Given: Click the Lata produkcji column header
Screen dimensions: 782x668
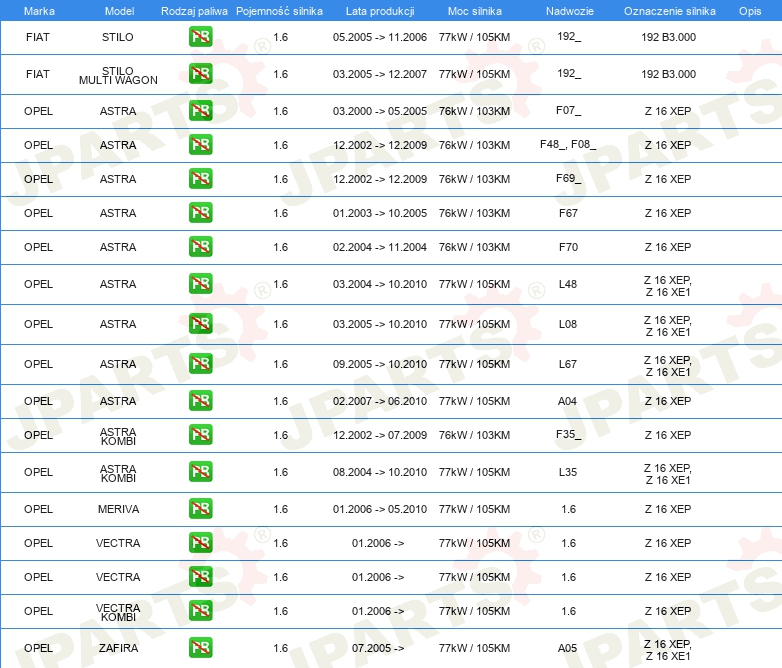Looking at the screenshot, I should pyautogui.click(x=380, y=11).
